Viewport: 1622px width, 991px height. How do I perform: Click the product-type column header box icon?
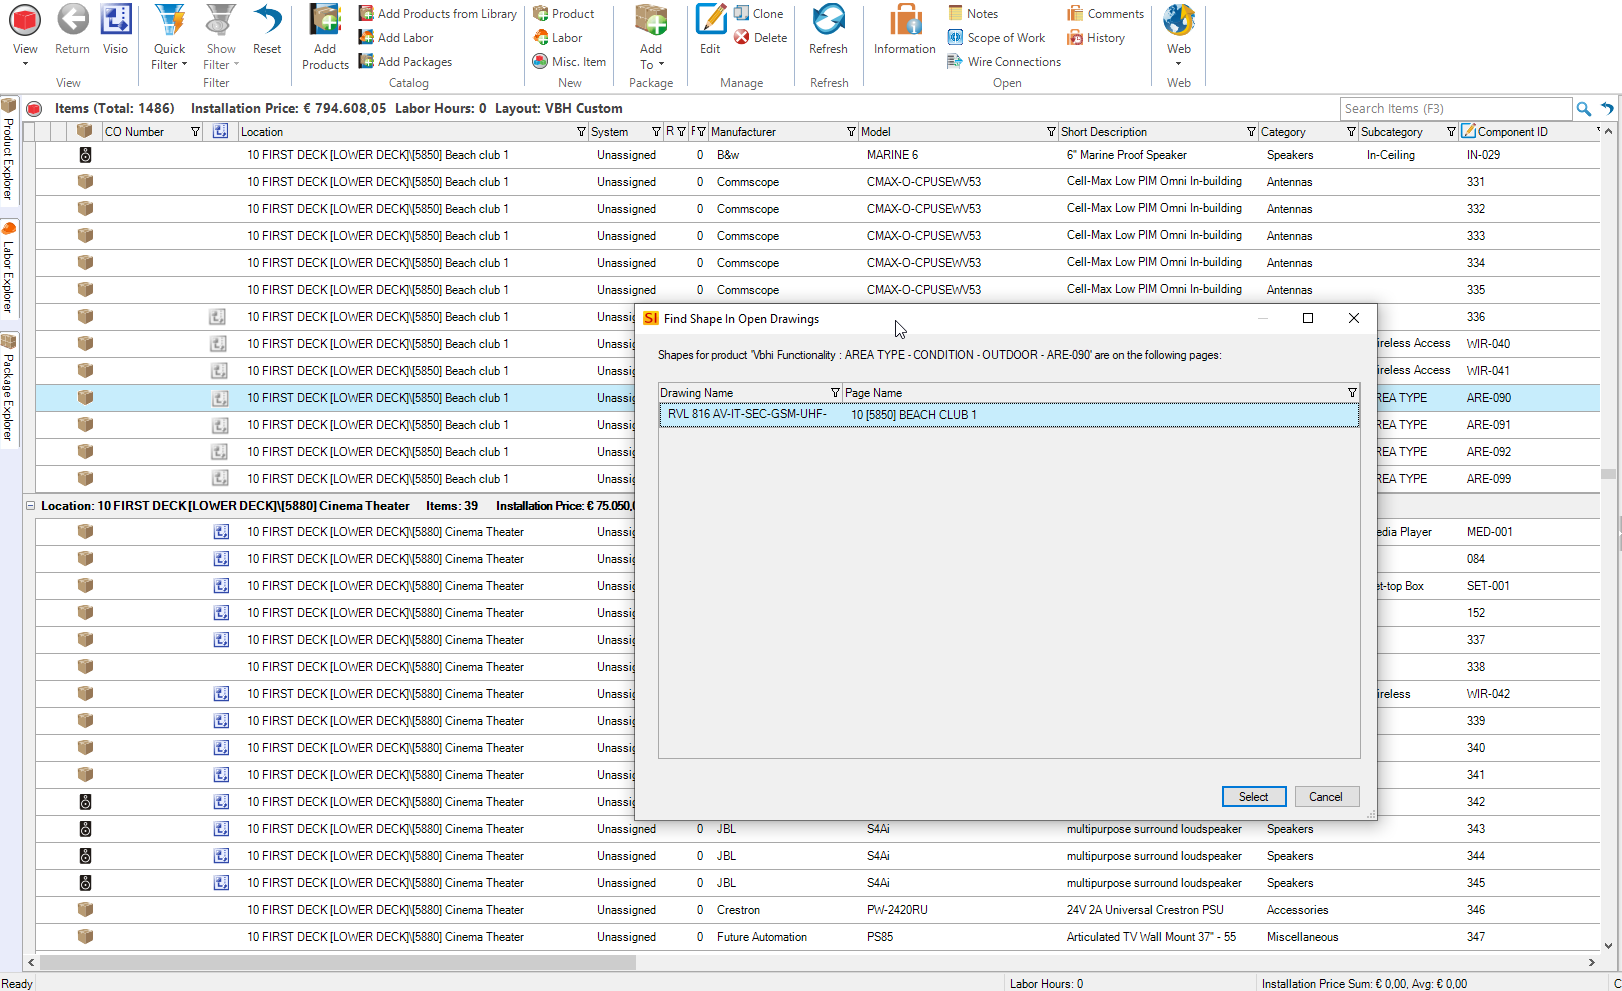[x=85, y=131]
